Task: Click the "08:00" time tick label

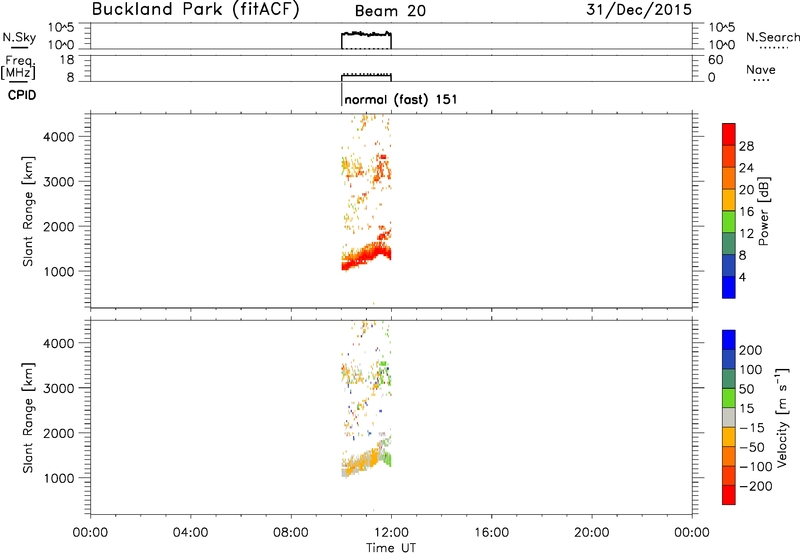Action: pos(291,533)
